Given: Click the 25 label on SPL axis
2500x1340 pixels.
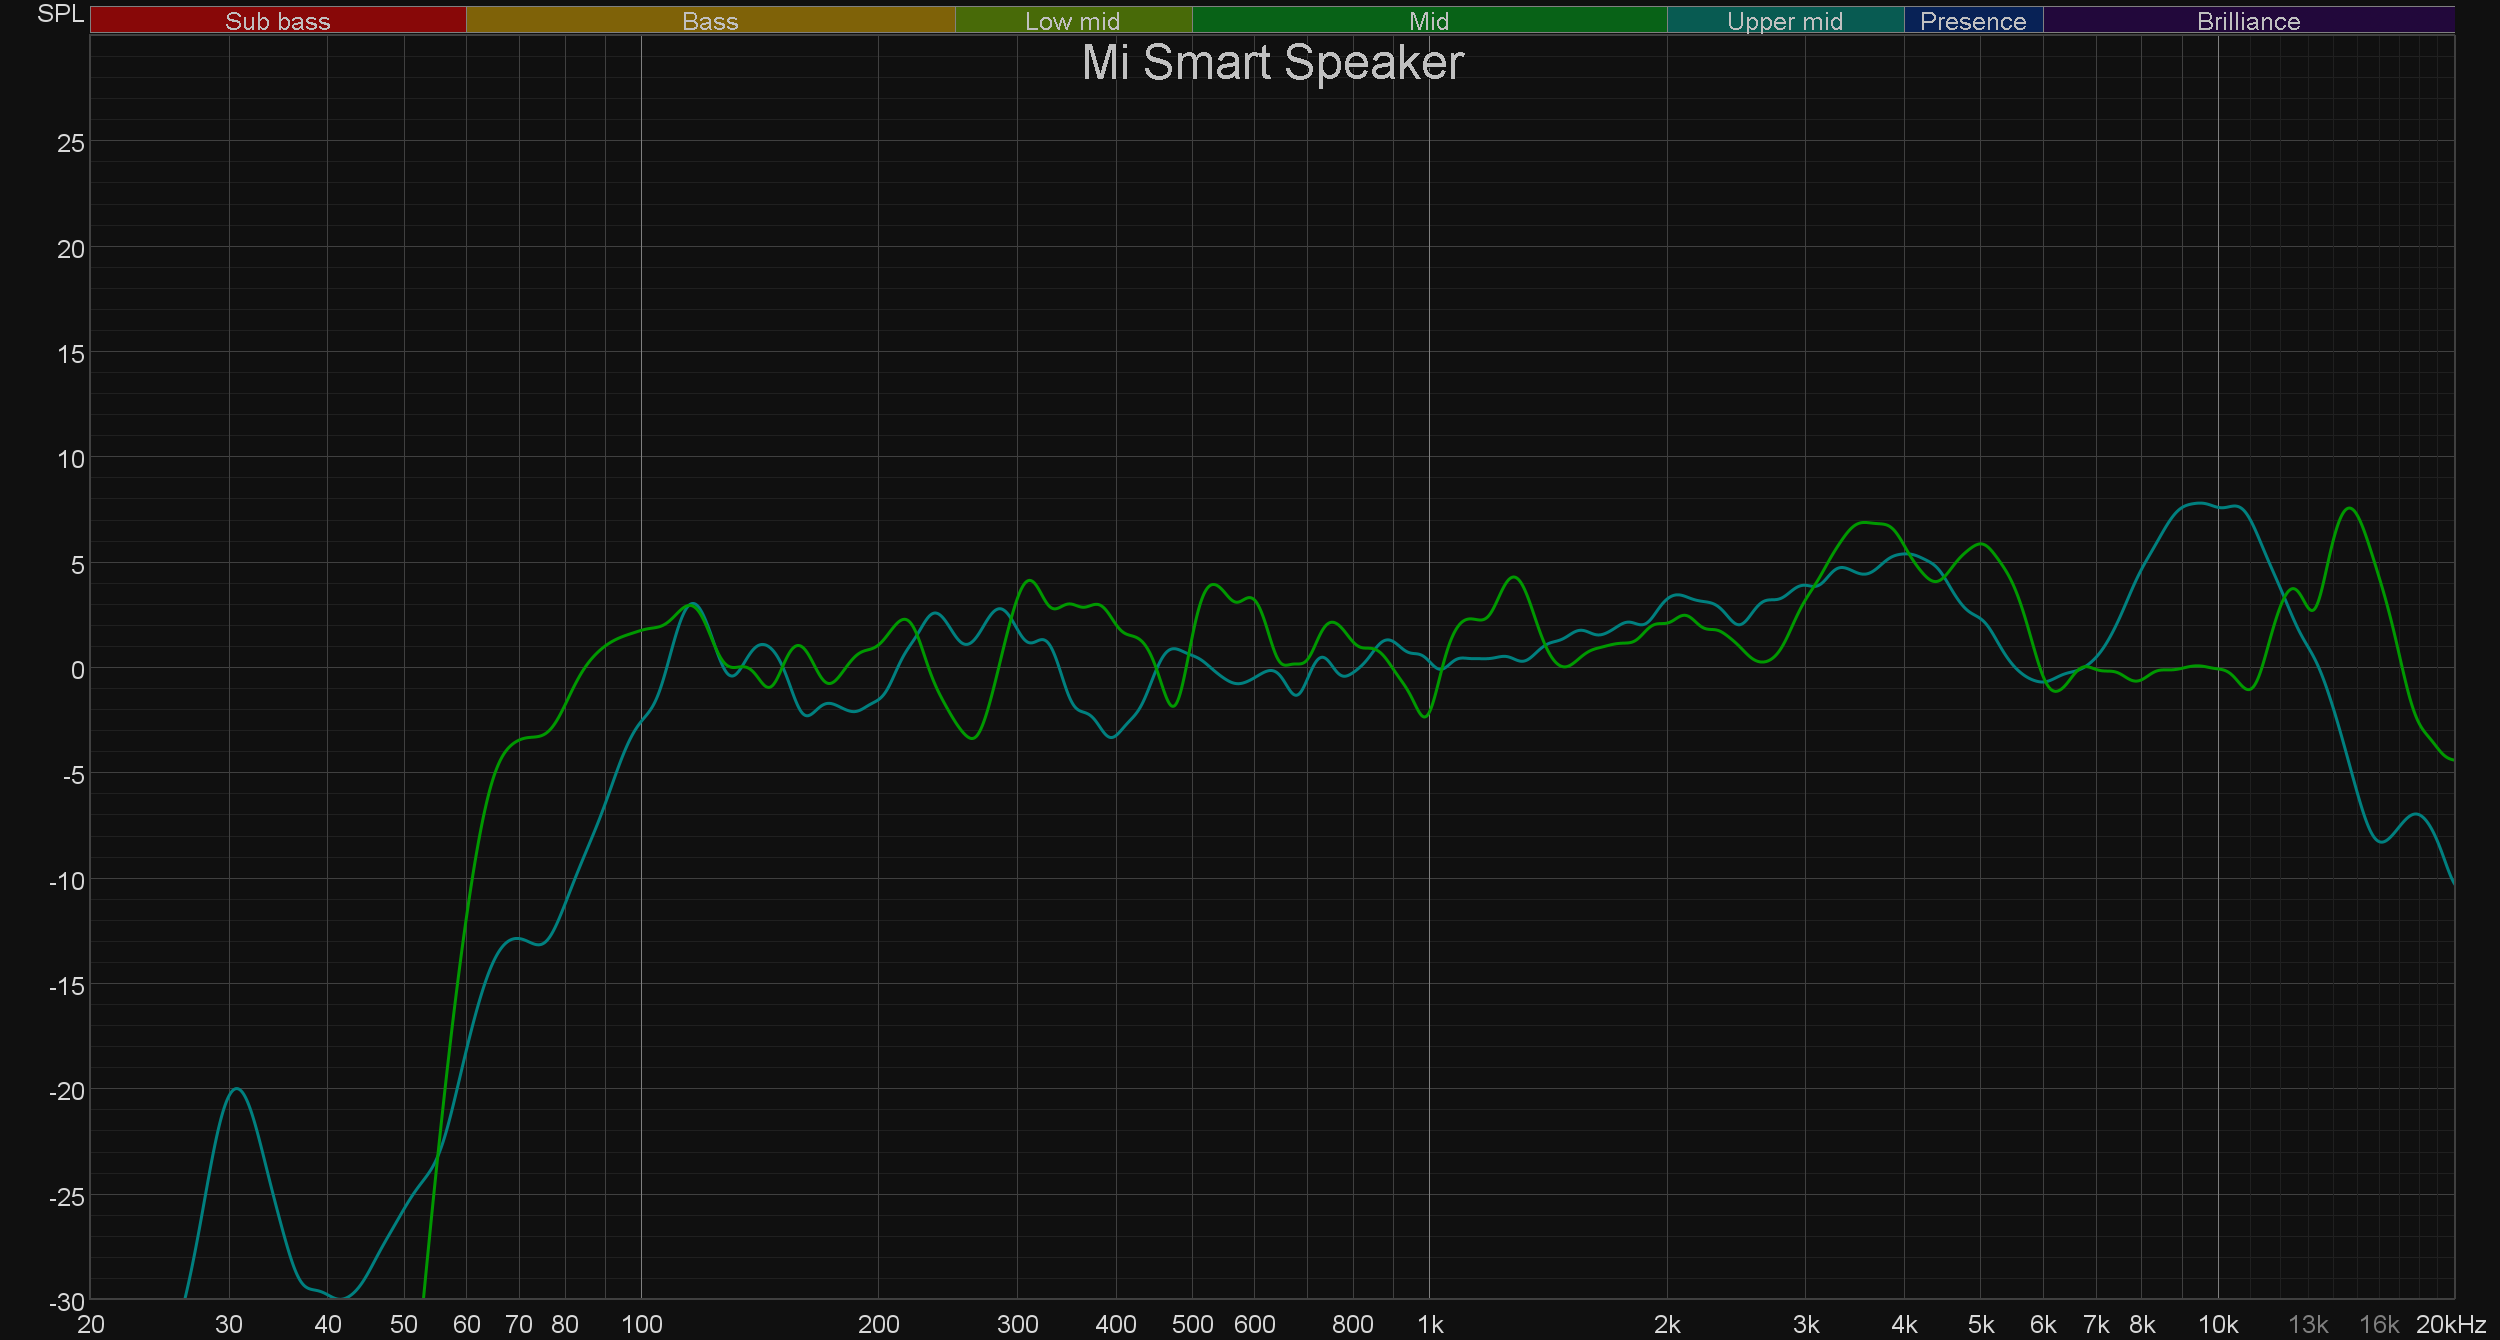Looking at the screenshot, I should click(x=71, y=143).
